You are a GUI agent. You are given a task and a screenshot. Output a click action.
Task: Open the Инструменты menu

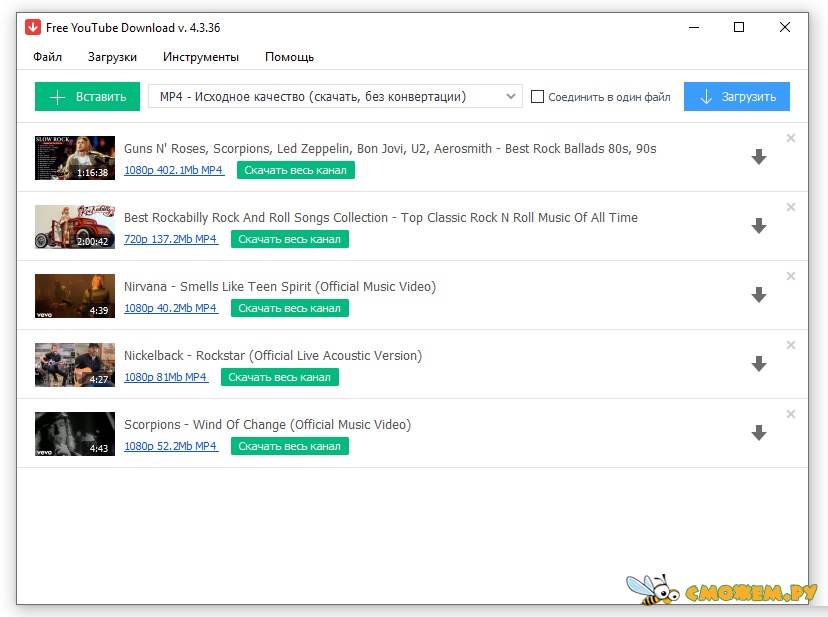[x=201, y=57]
